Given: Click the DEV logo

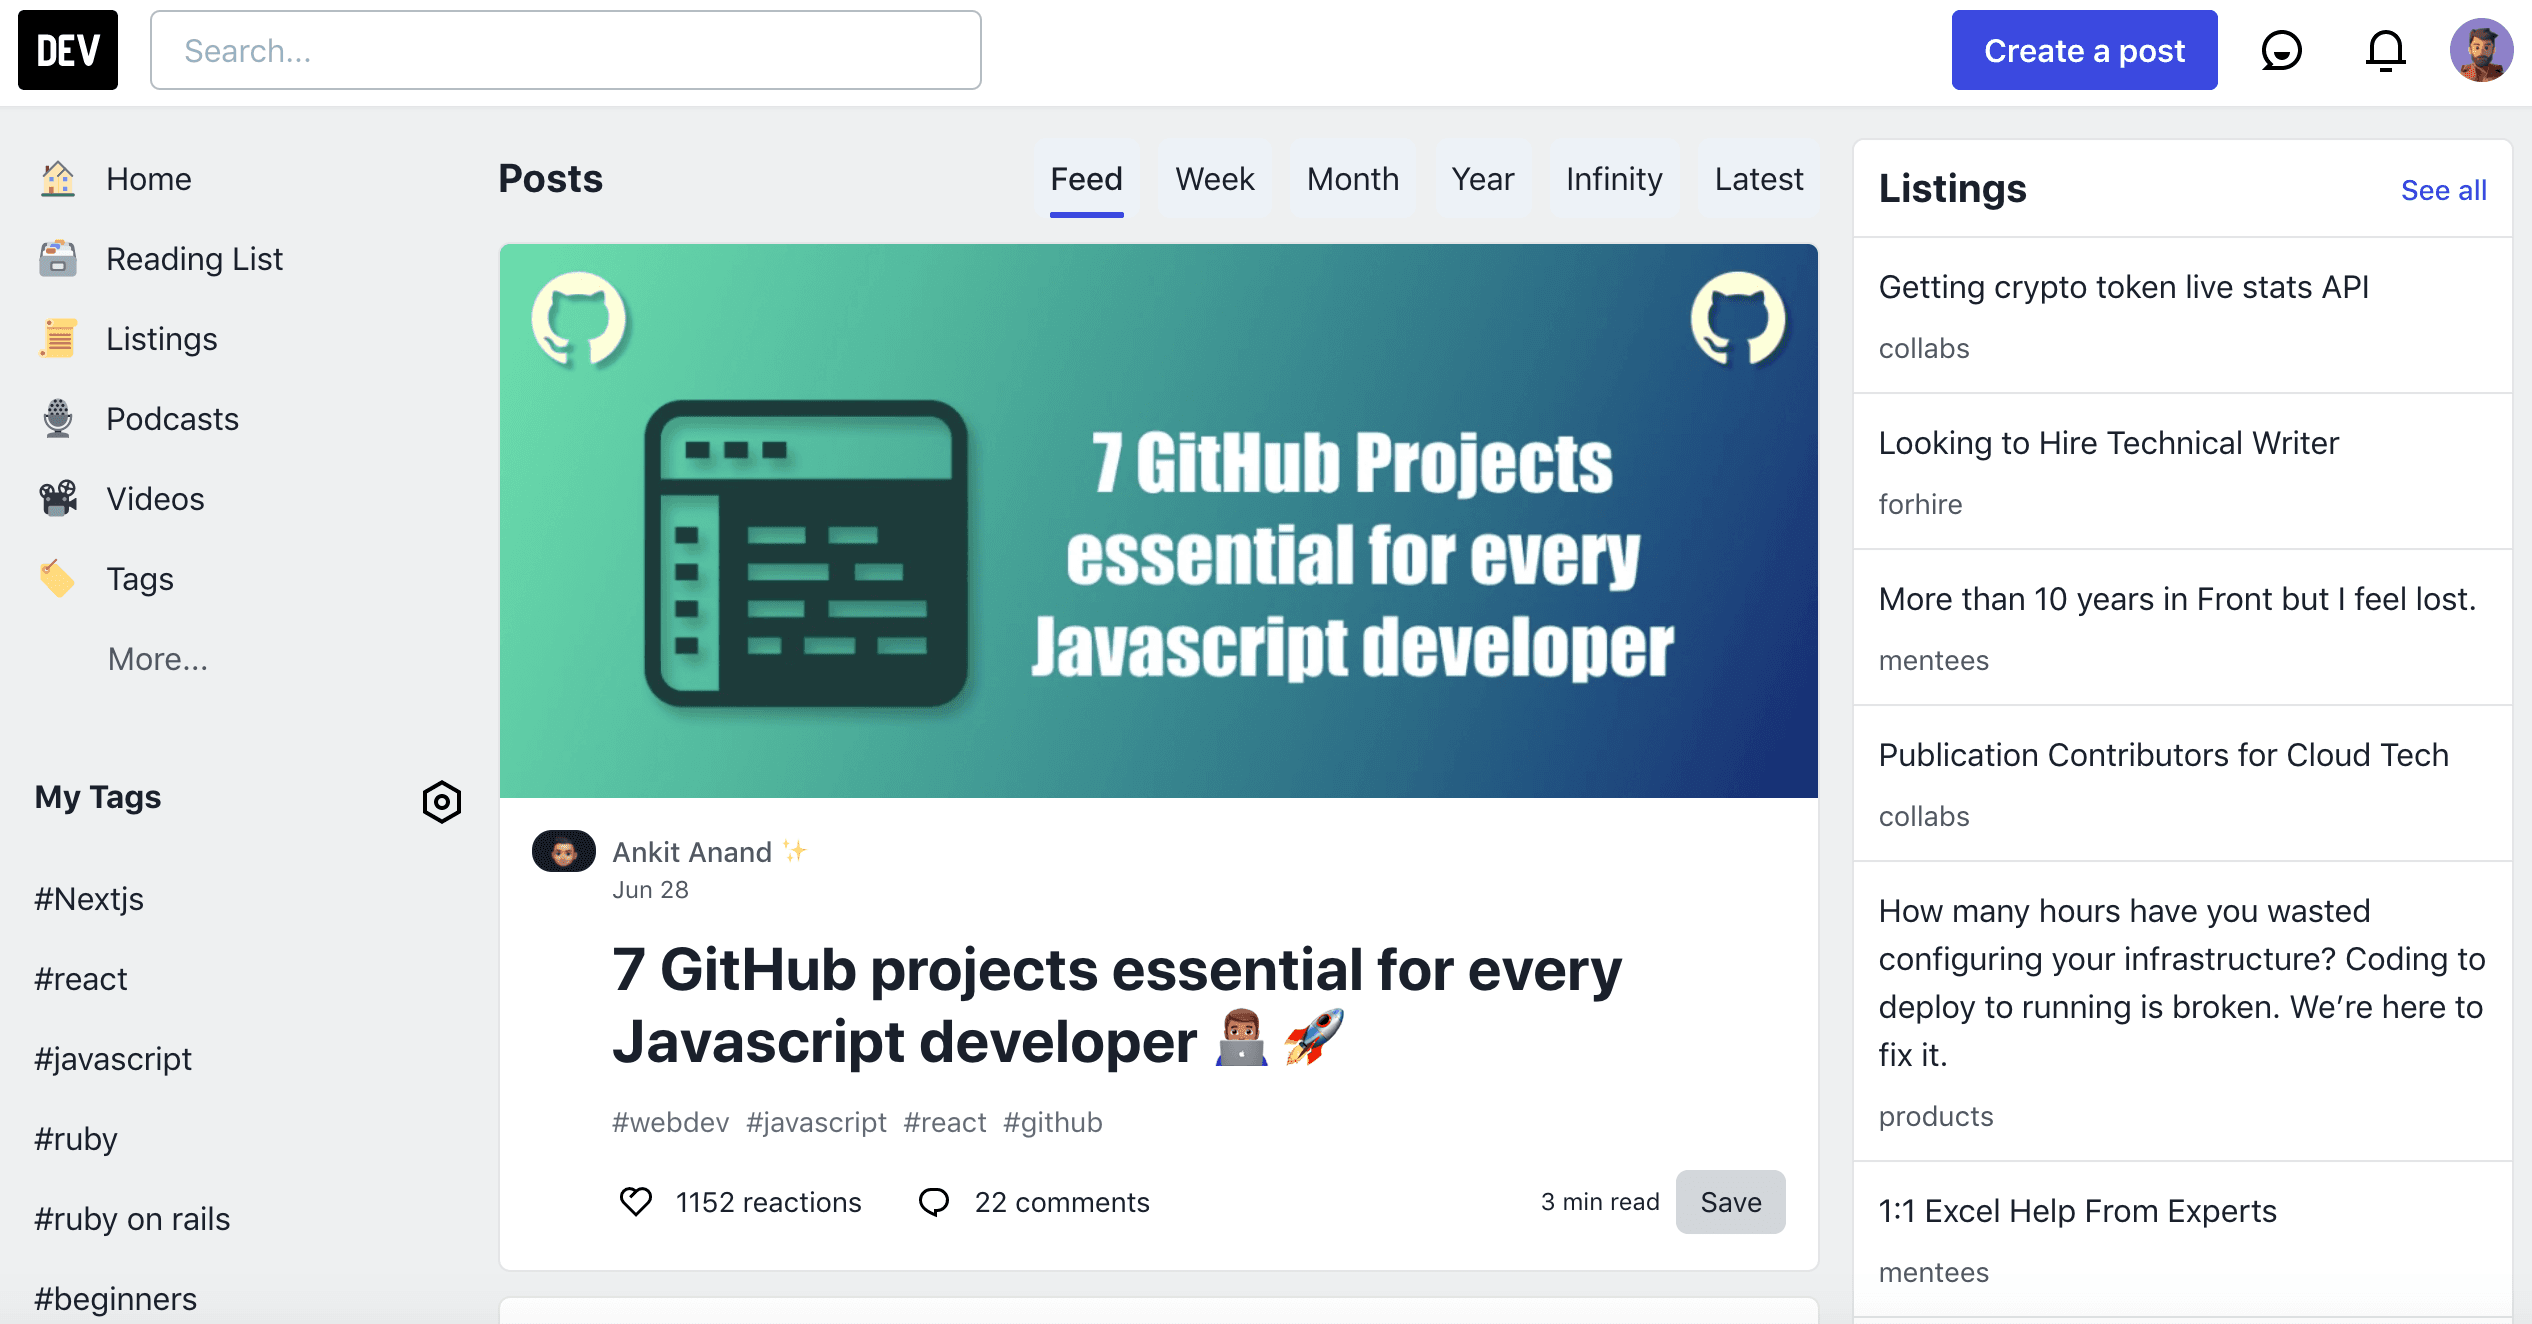Looking at the screenshot, I should [68, 50].
